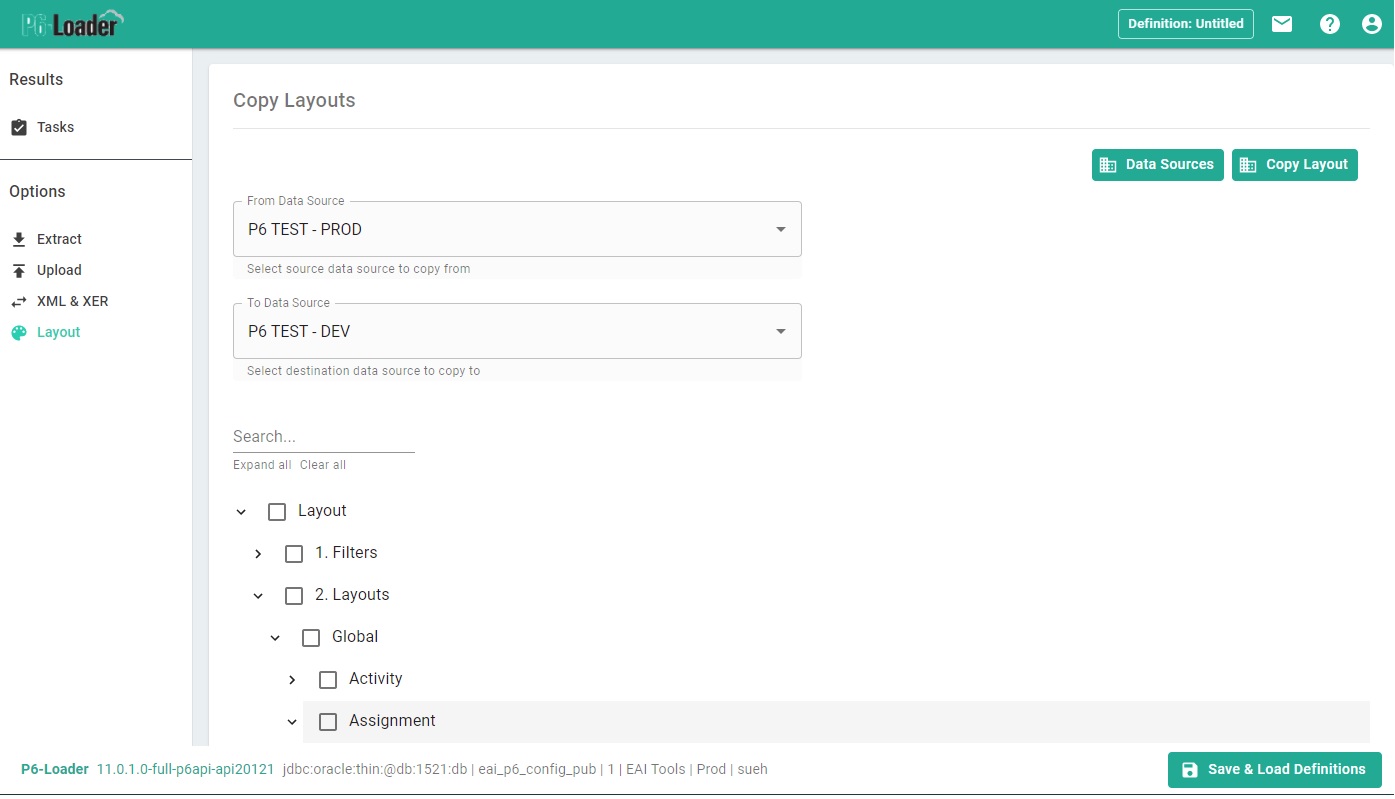Viewport: 1395px width, 799px height.
Task: Click the Extract download icon
Action: (19, 240)
